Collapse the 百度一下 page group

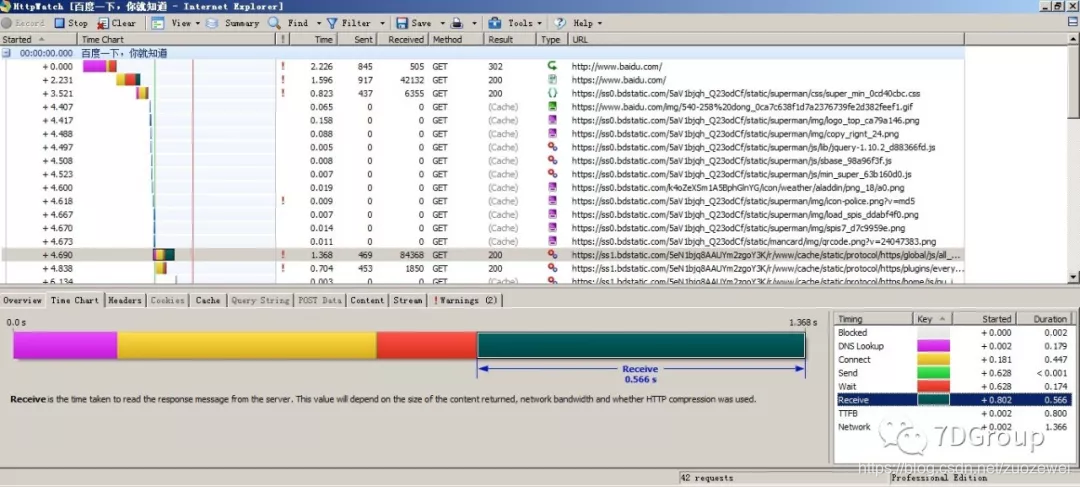tap(6, 53)
